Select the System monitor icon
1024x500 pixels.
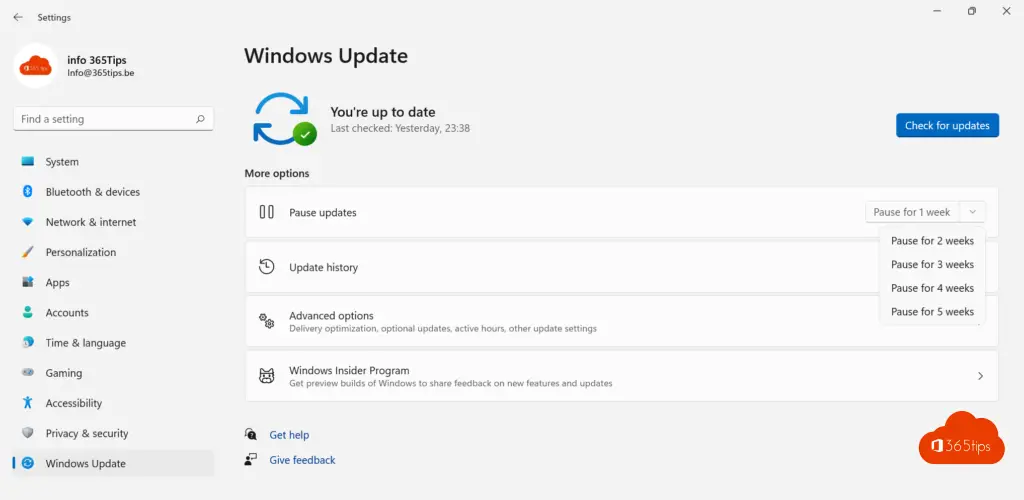27,161
